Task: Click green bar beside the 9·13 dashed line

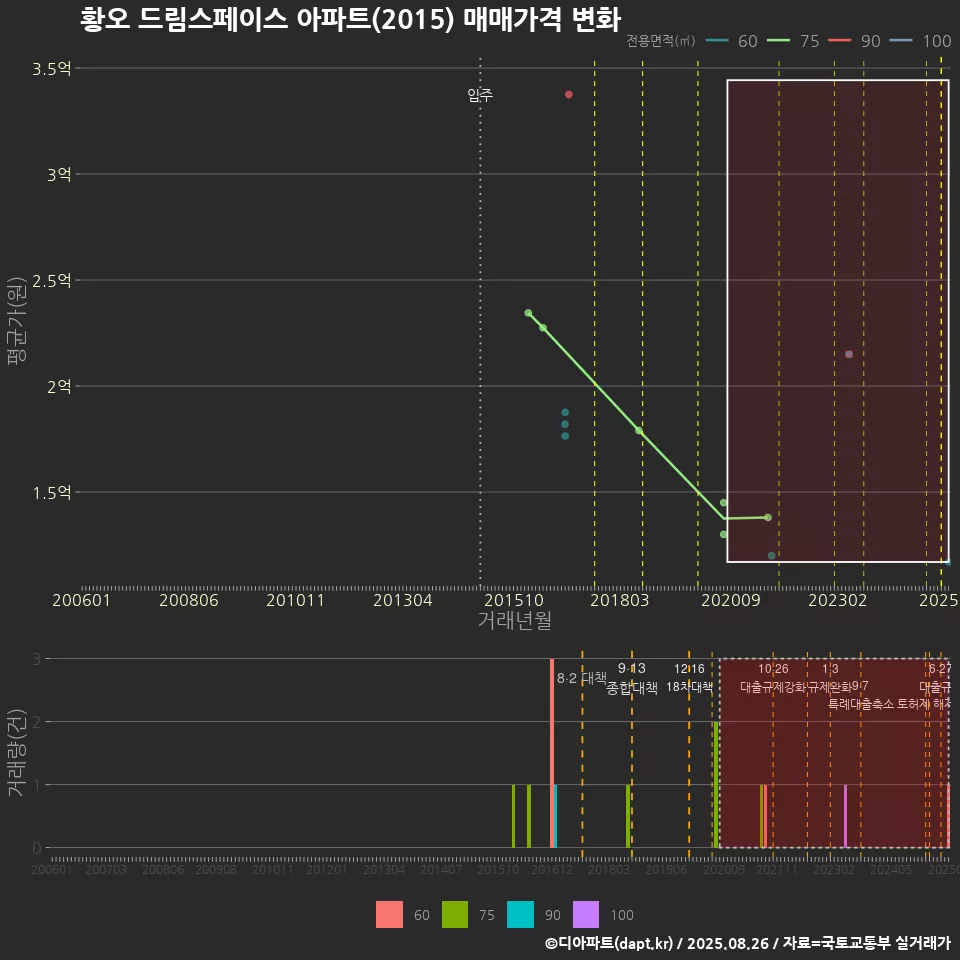Action: (628, 816)
